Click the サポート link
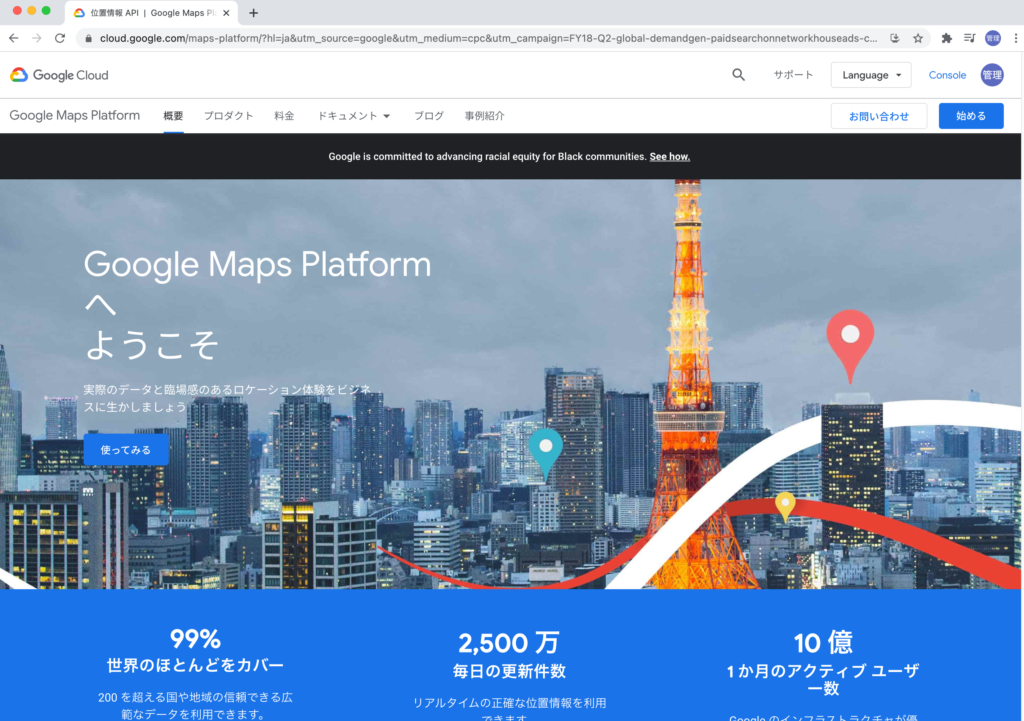The height and width of the screenshot is (721, 1024). tap(793, 75)
